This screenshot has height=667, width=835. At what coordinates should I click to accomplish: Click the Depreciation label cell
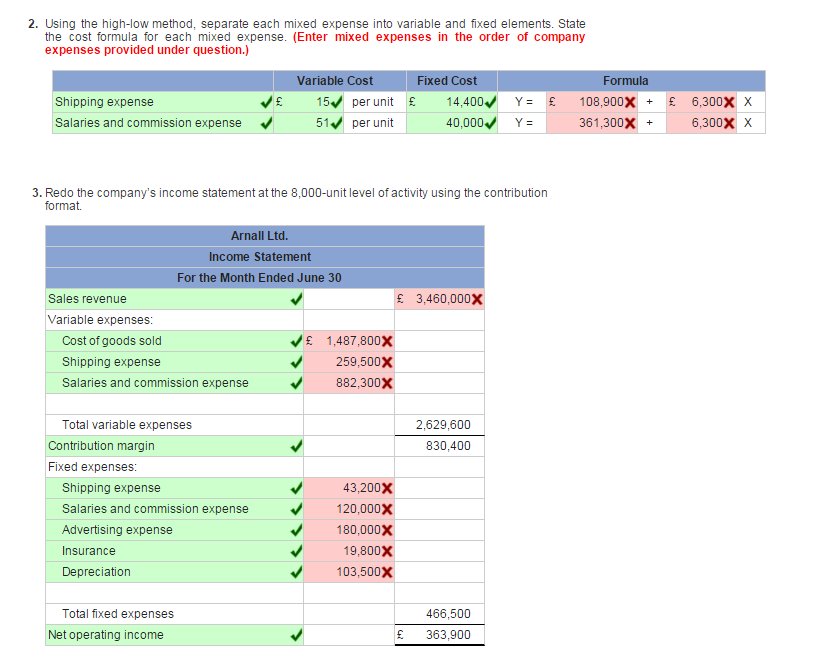click(x=174, y=572)
